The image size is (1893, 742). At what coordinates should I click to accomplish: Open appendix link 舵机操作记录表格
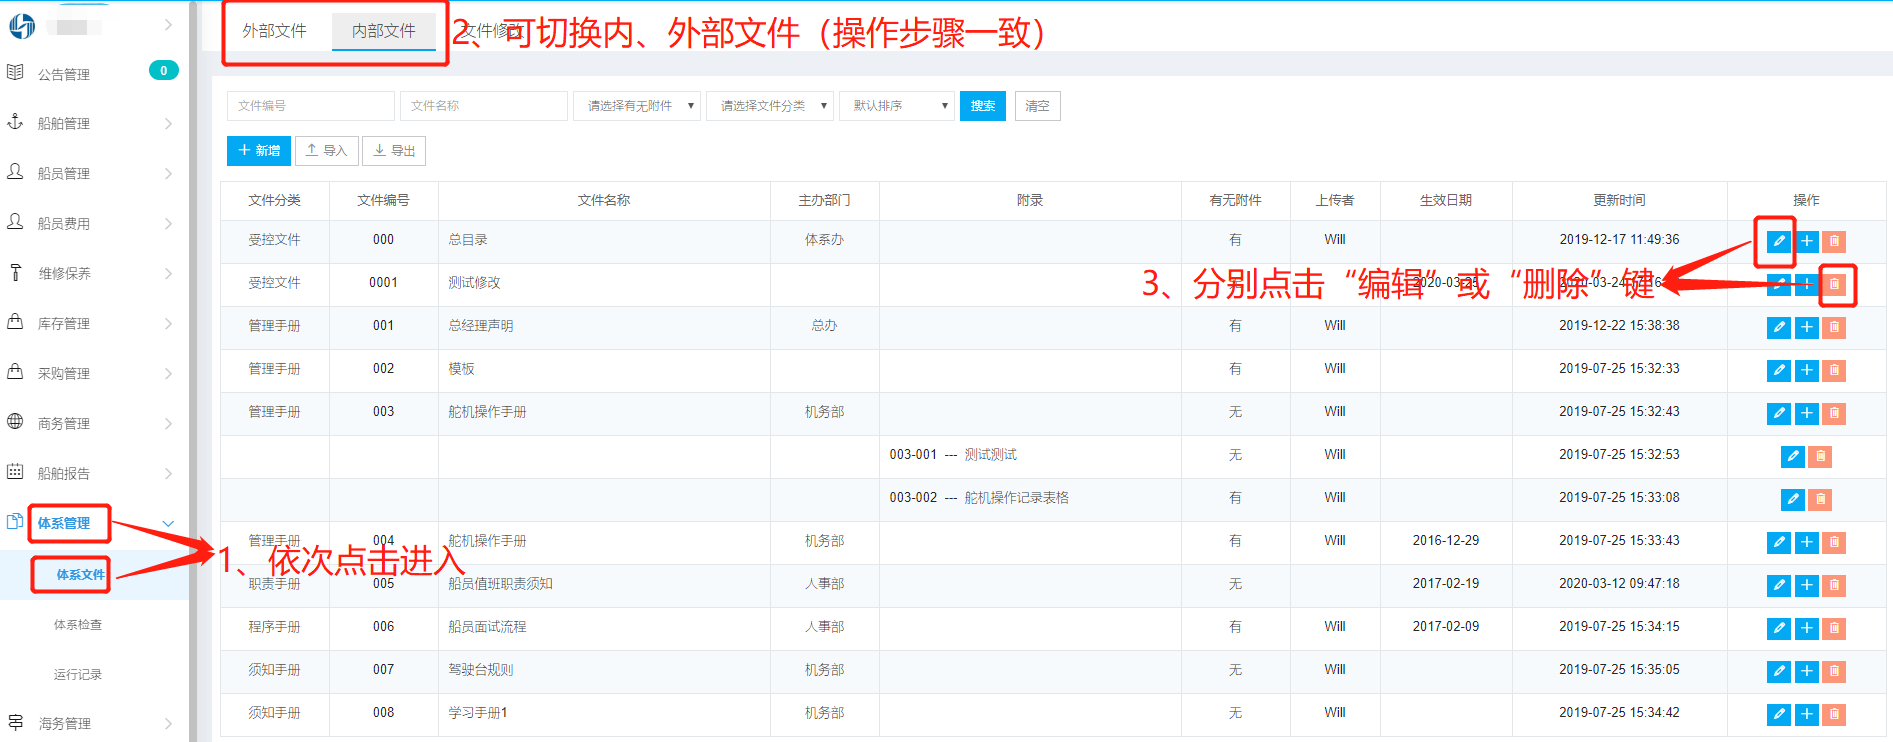point(1016,498)
